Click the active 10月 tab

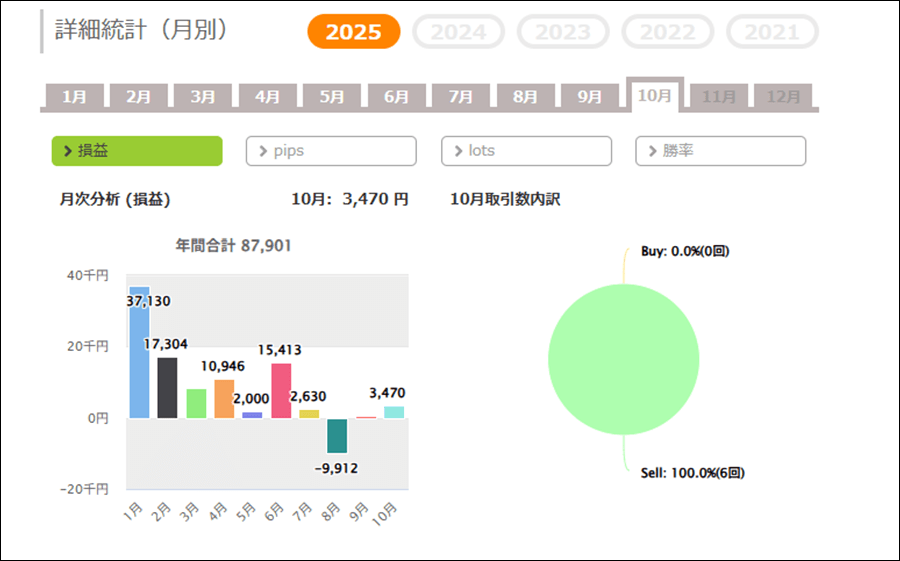(x=655, y=96)
